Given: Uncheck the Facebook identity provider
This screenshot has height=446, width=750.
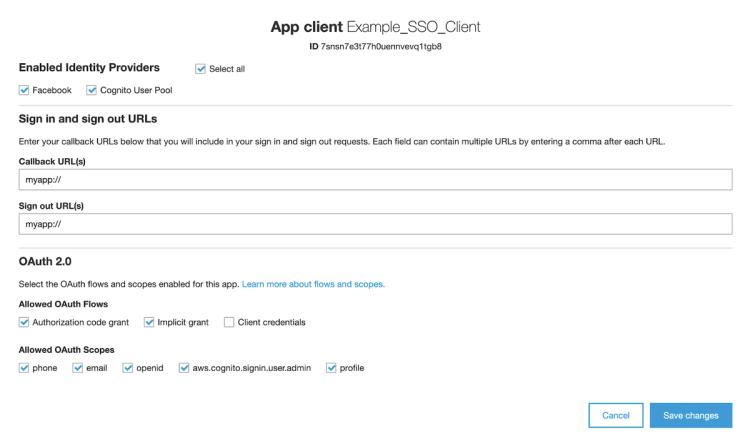Looking at the screenshot, I should point(24,90).
